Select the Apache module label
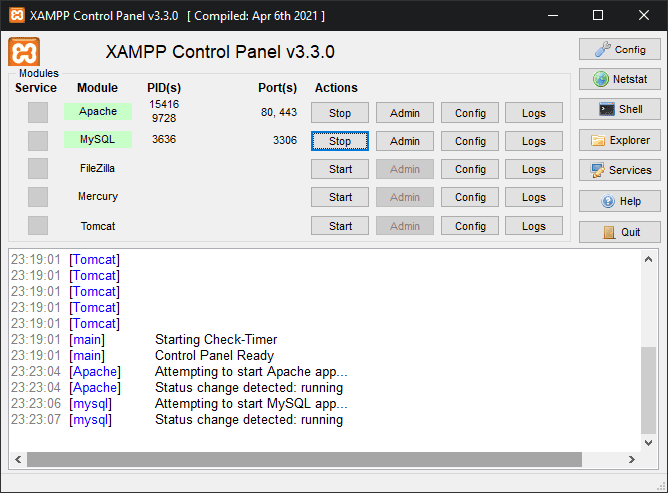668x493 pixels. point(98,111)
